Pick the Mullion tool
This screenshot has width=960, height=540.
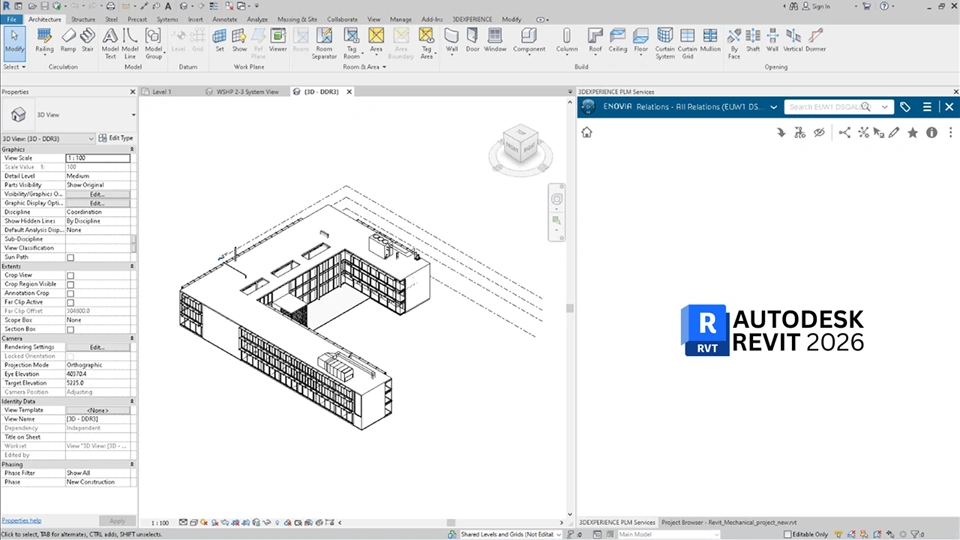[x=710, y=40]
